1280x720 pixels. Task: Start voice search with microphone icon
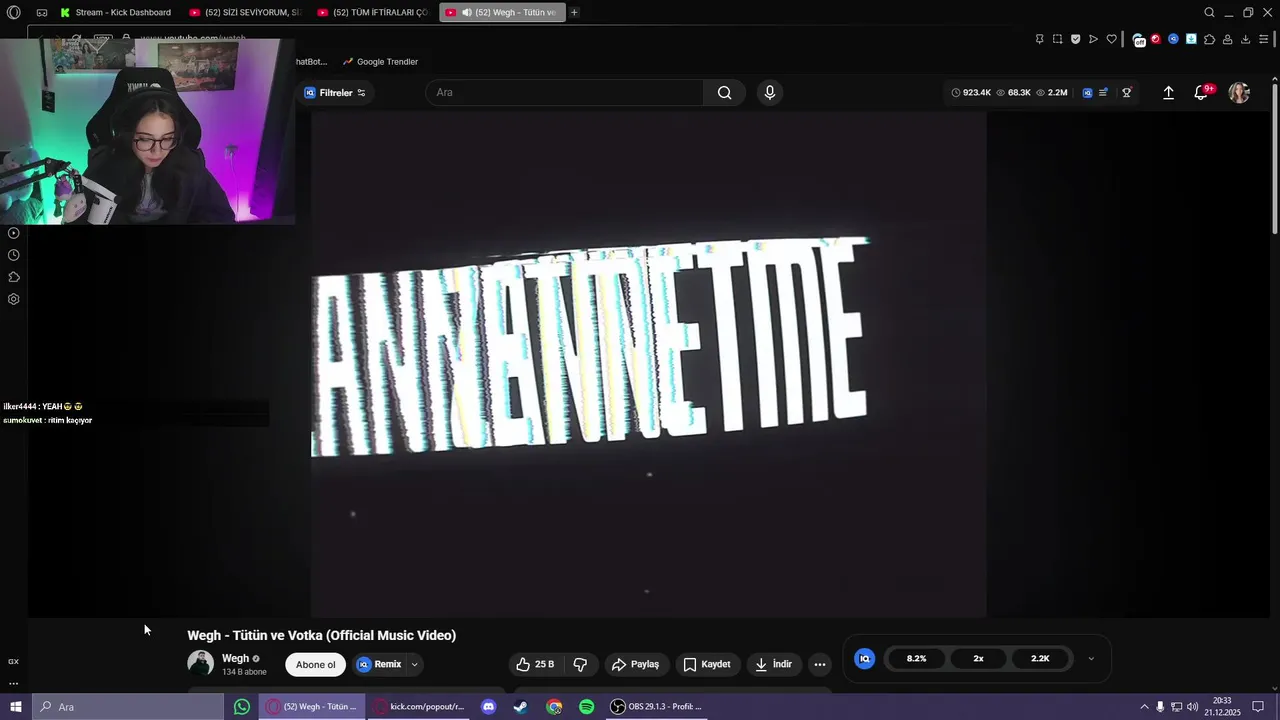[769, 92]
